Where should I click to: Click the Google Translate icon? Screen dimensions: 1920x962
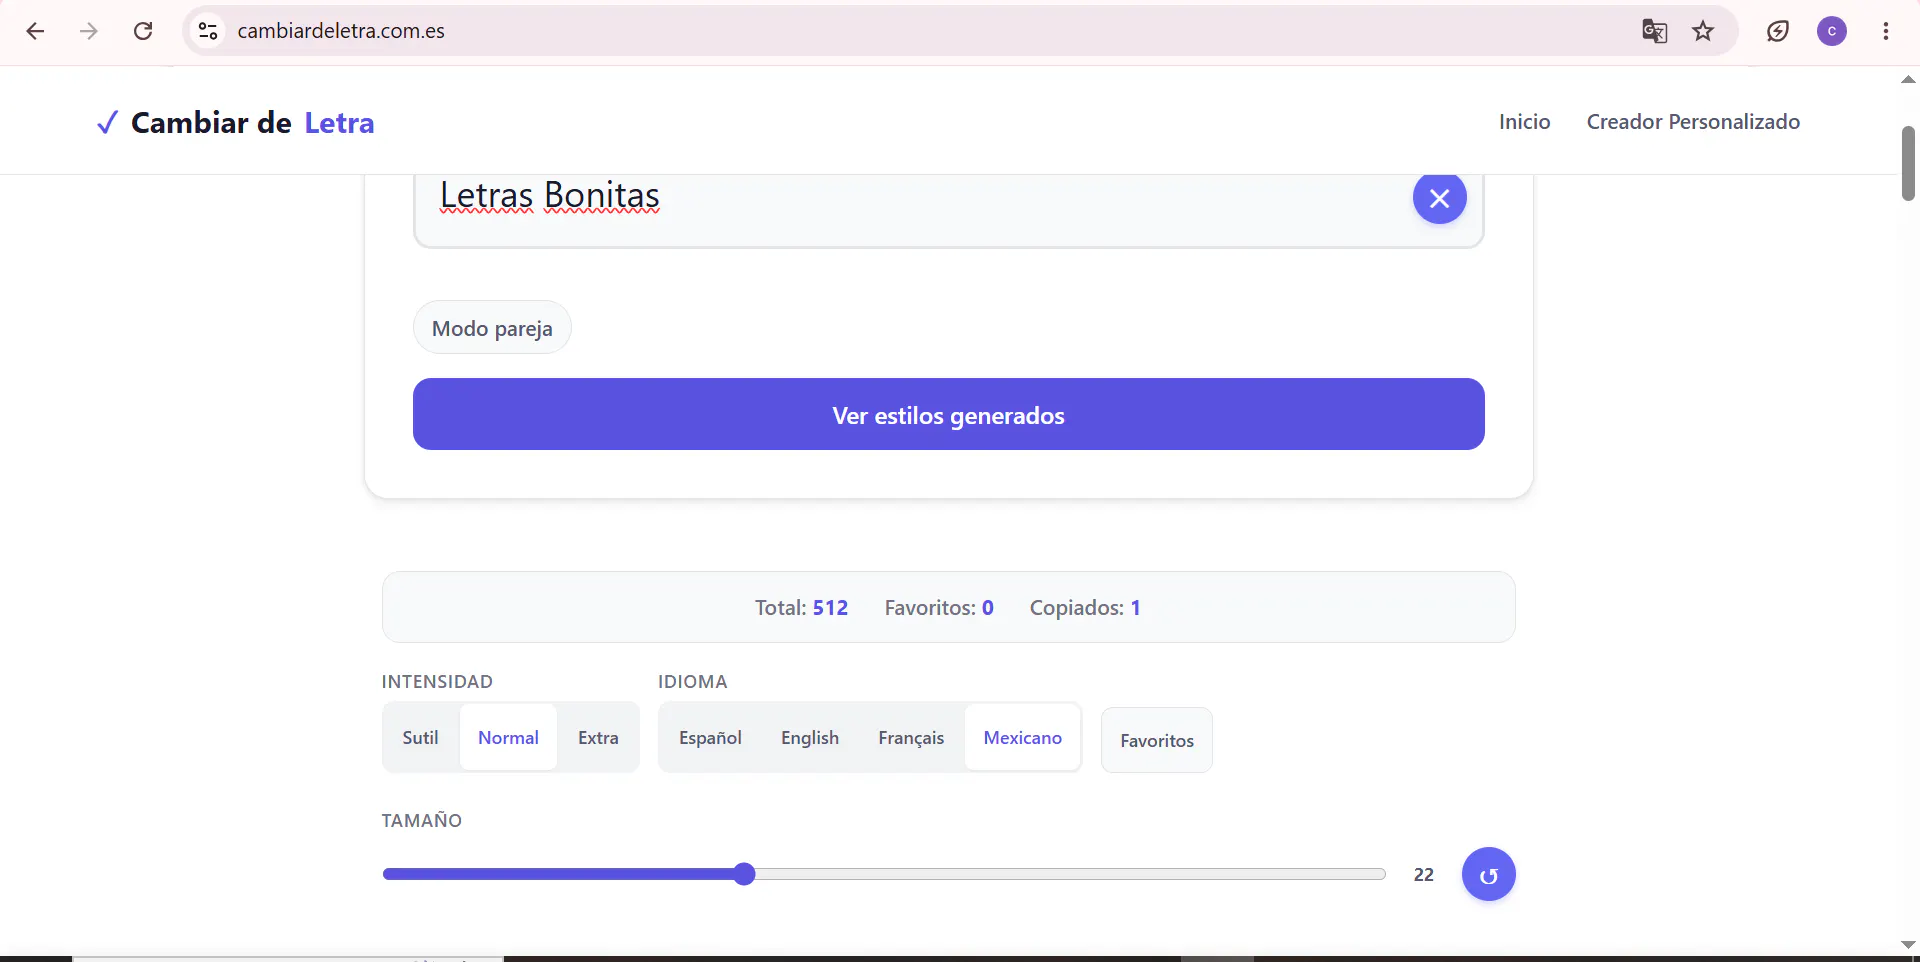point(1654,31)
